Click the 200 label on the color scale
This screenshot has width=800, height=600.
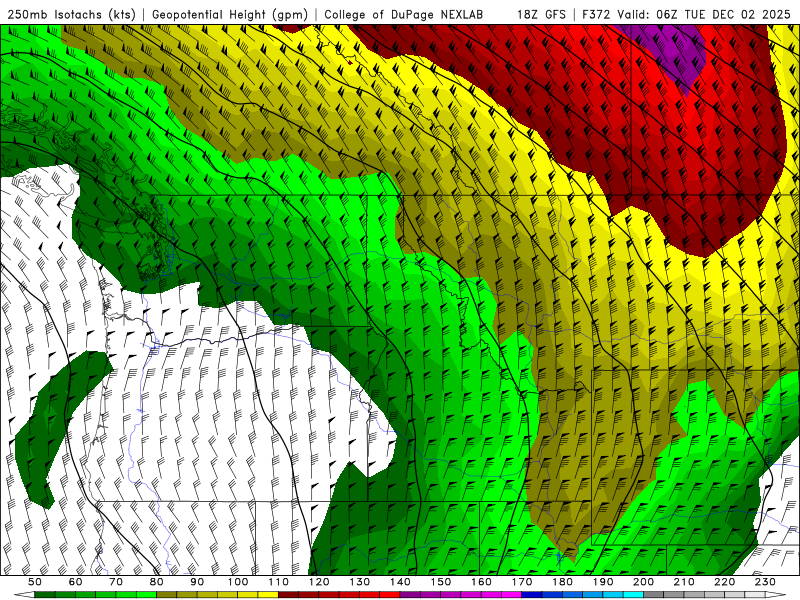point(644,582)
